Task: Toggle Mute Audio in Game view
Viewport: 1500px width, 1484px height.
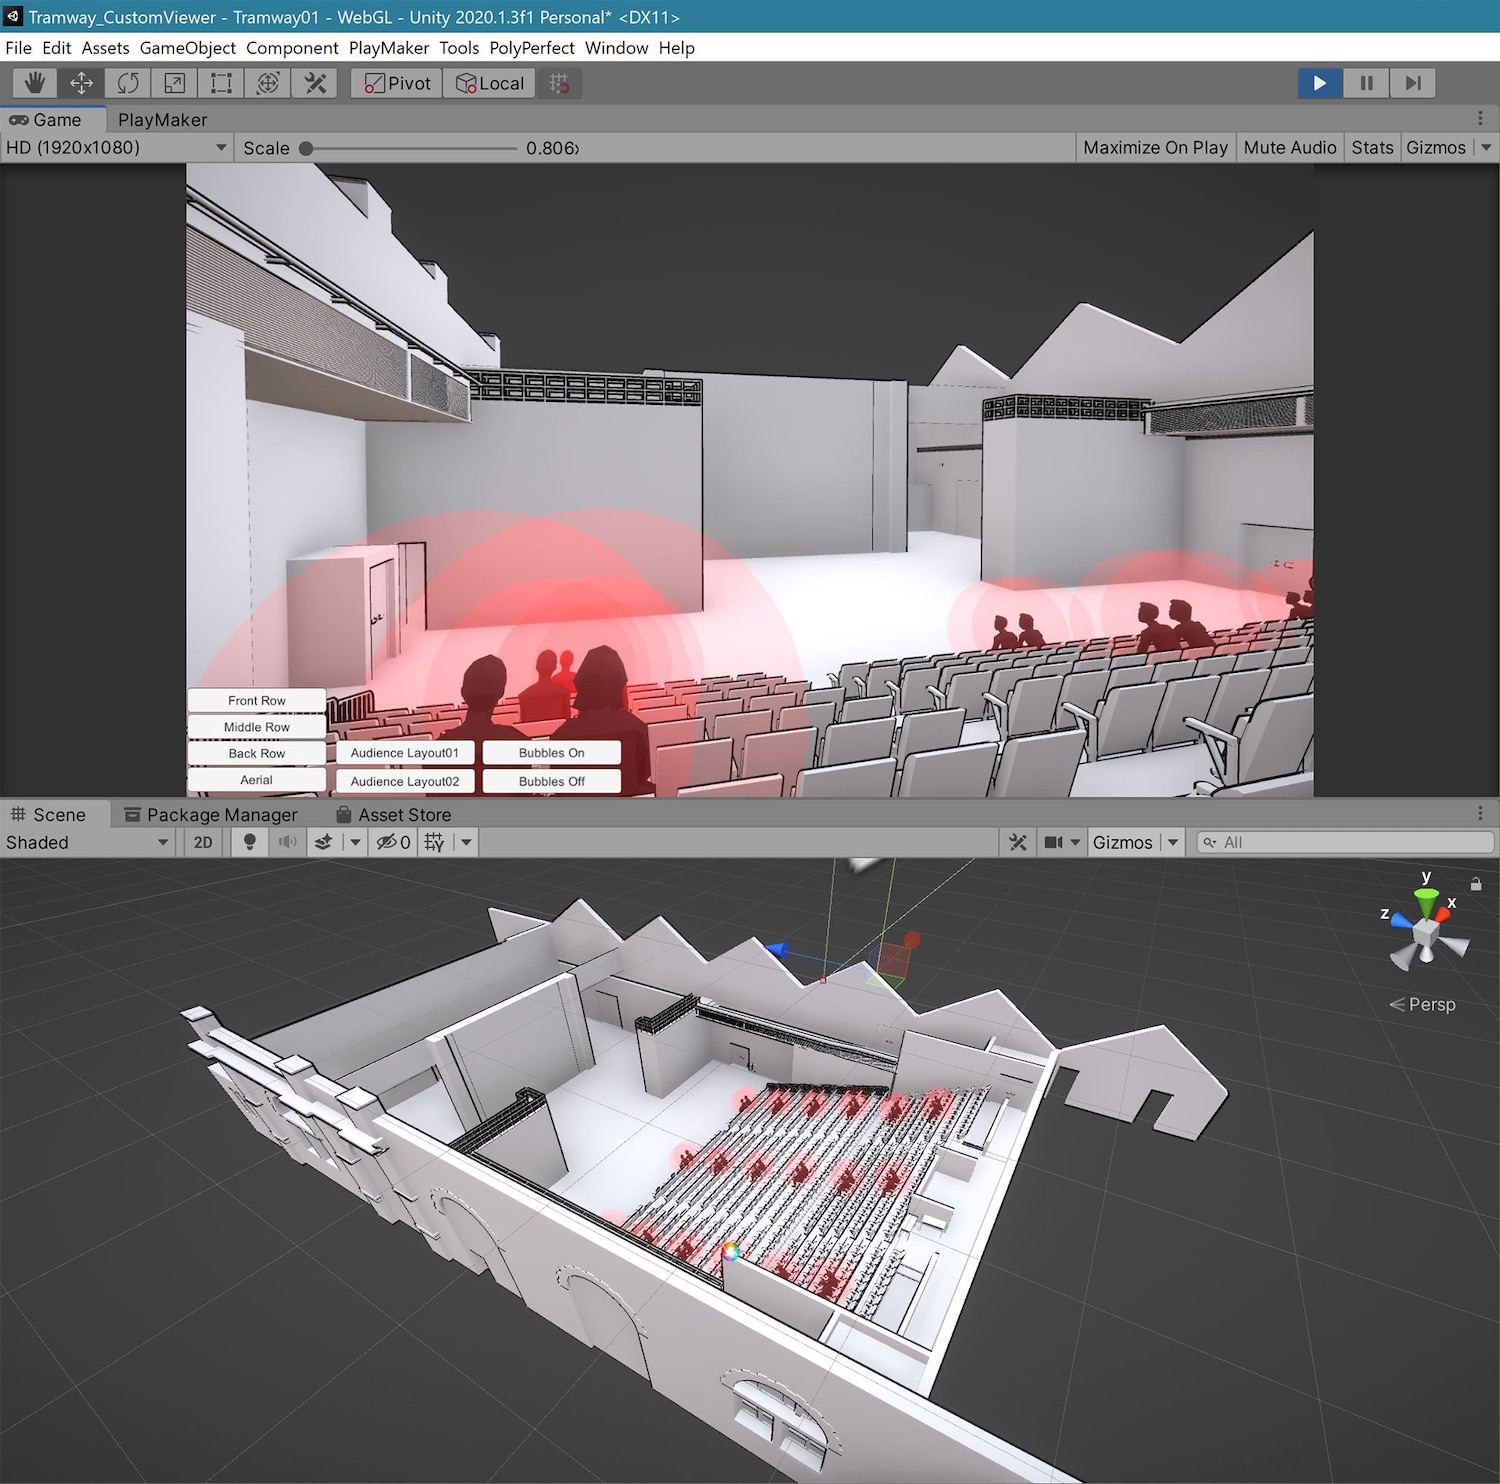Action: coord(1289,147)
